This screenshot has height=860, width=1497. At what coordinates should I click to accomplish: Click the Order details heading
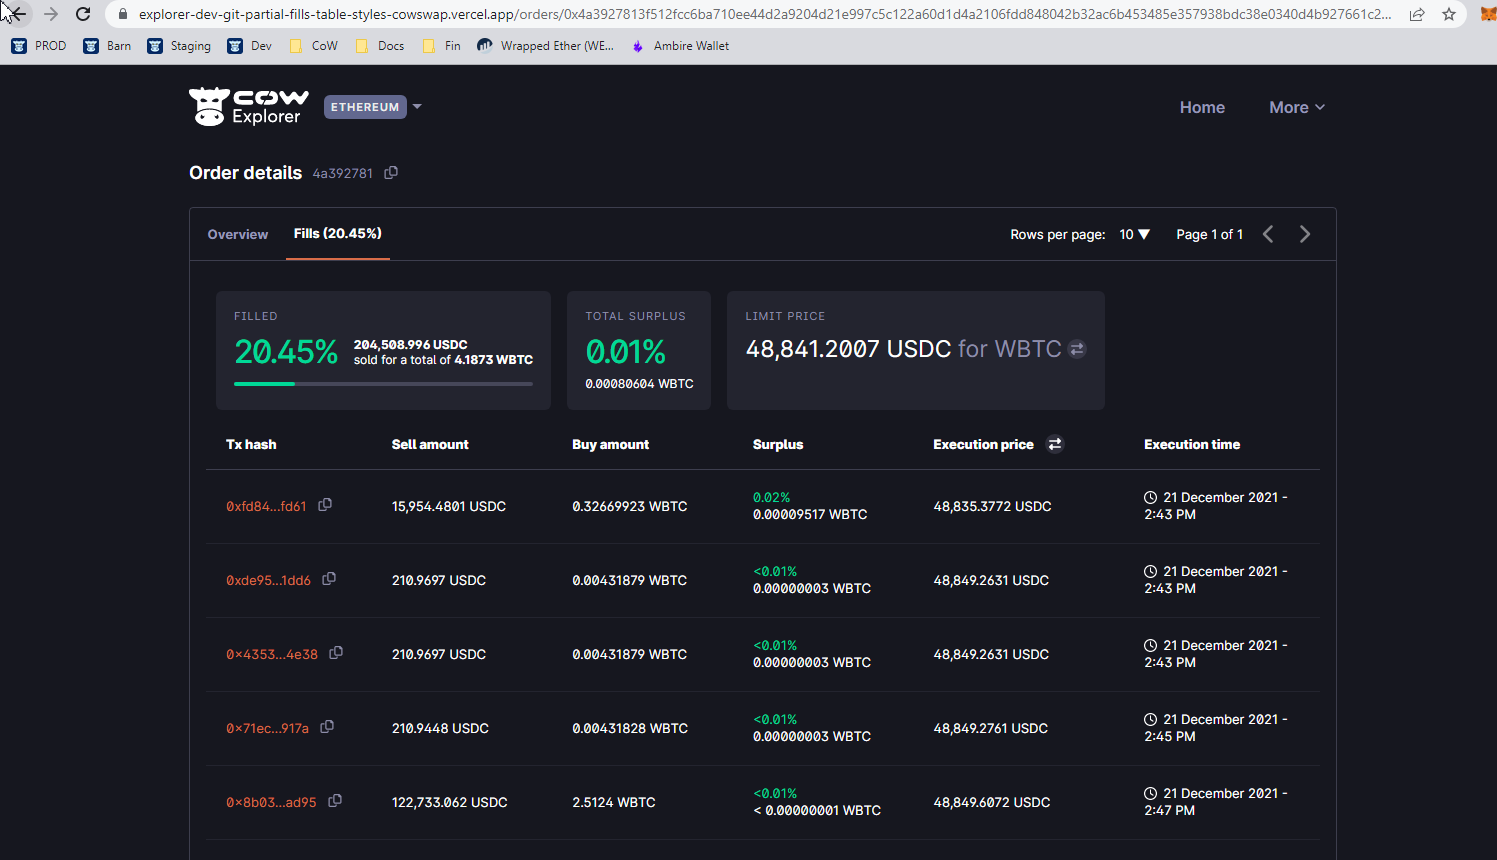[x=245, y=173]
